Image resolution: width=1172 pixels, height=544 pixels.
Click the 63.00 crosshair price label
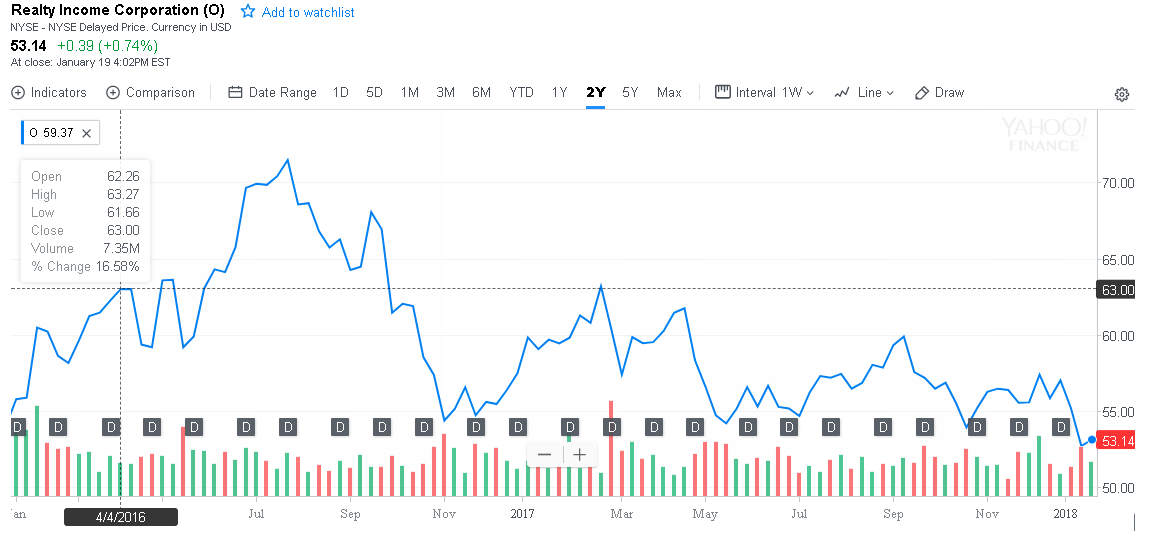(1116, 289)
